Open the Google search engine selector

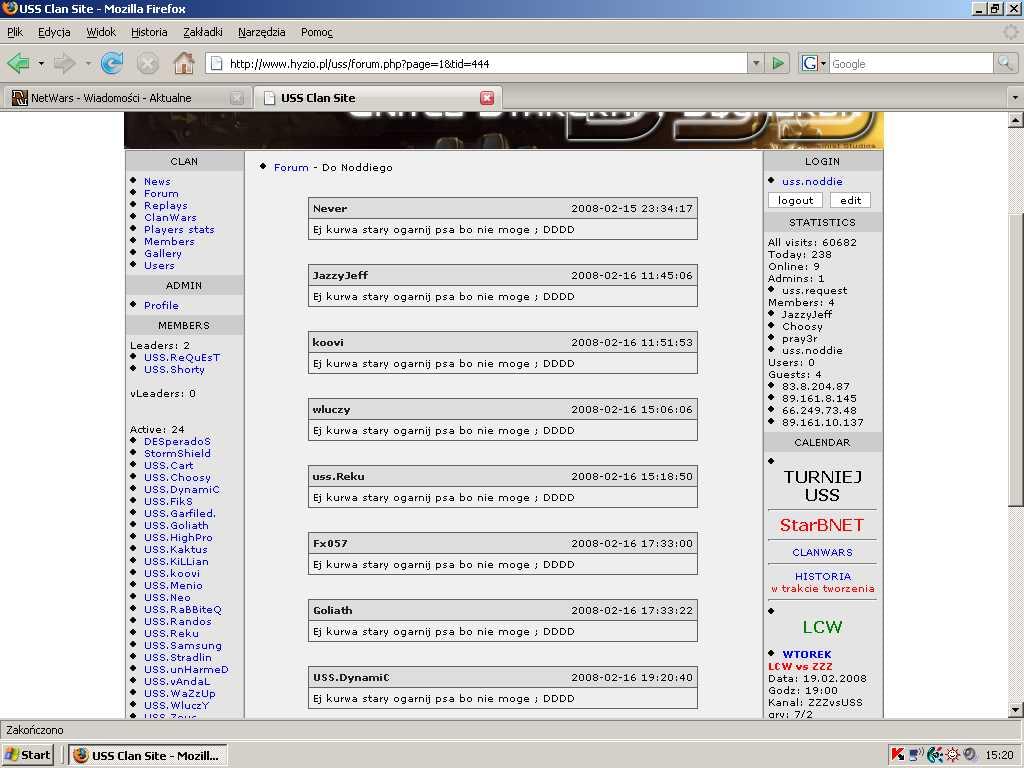point(814,64)
